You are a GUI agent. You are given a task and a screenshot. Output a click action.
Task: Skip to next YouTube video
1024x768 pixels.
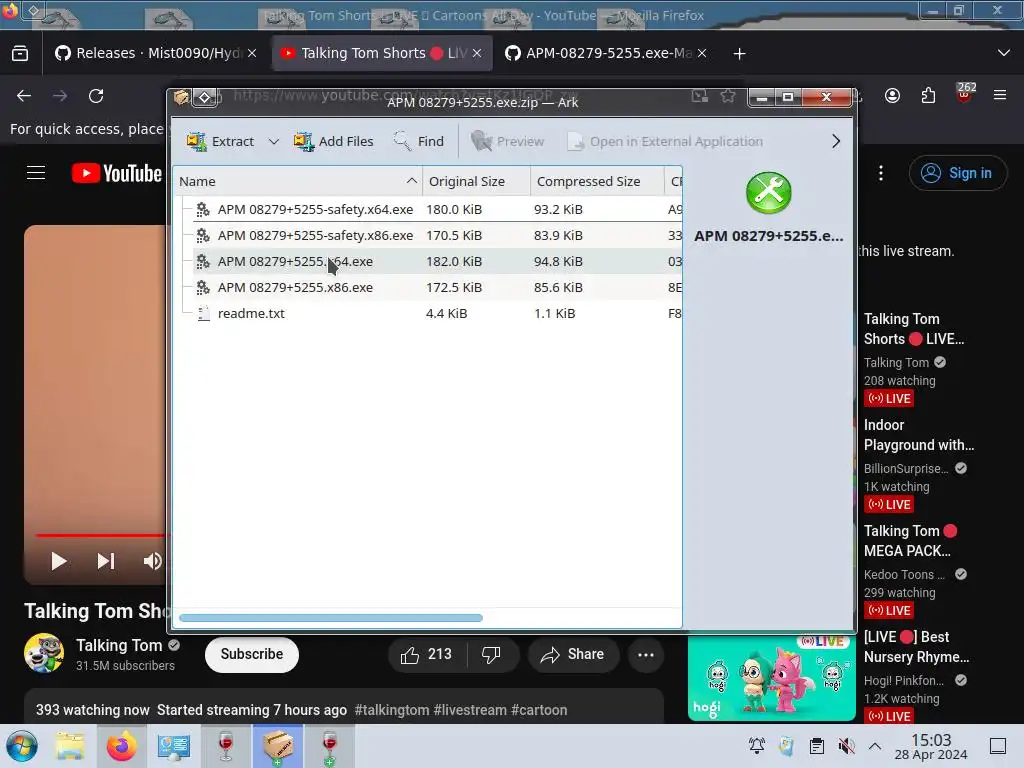105,561
